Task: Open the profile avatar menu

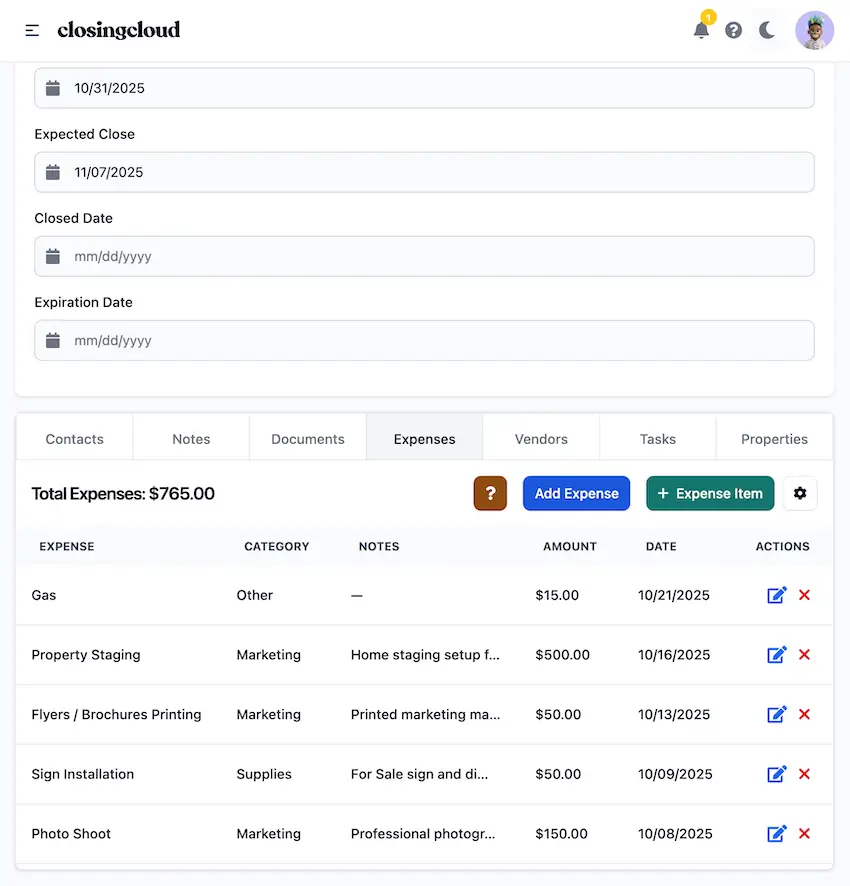Action: click(814, 30)
